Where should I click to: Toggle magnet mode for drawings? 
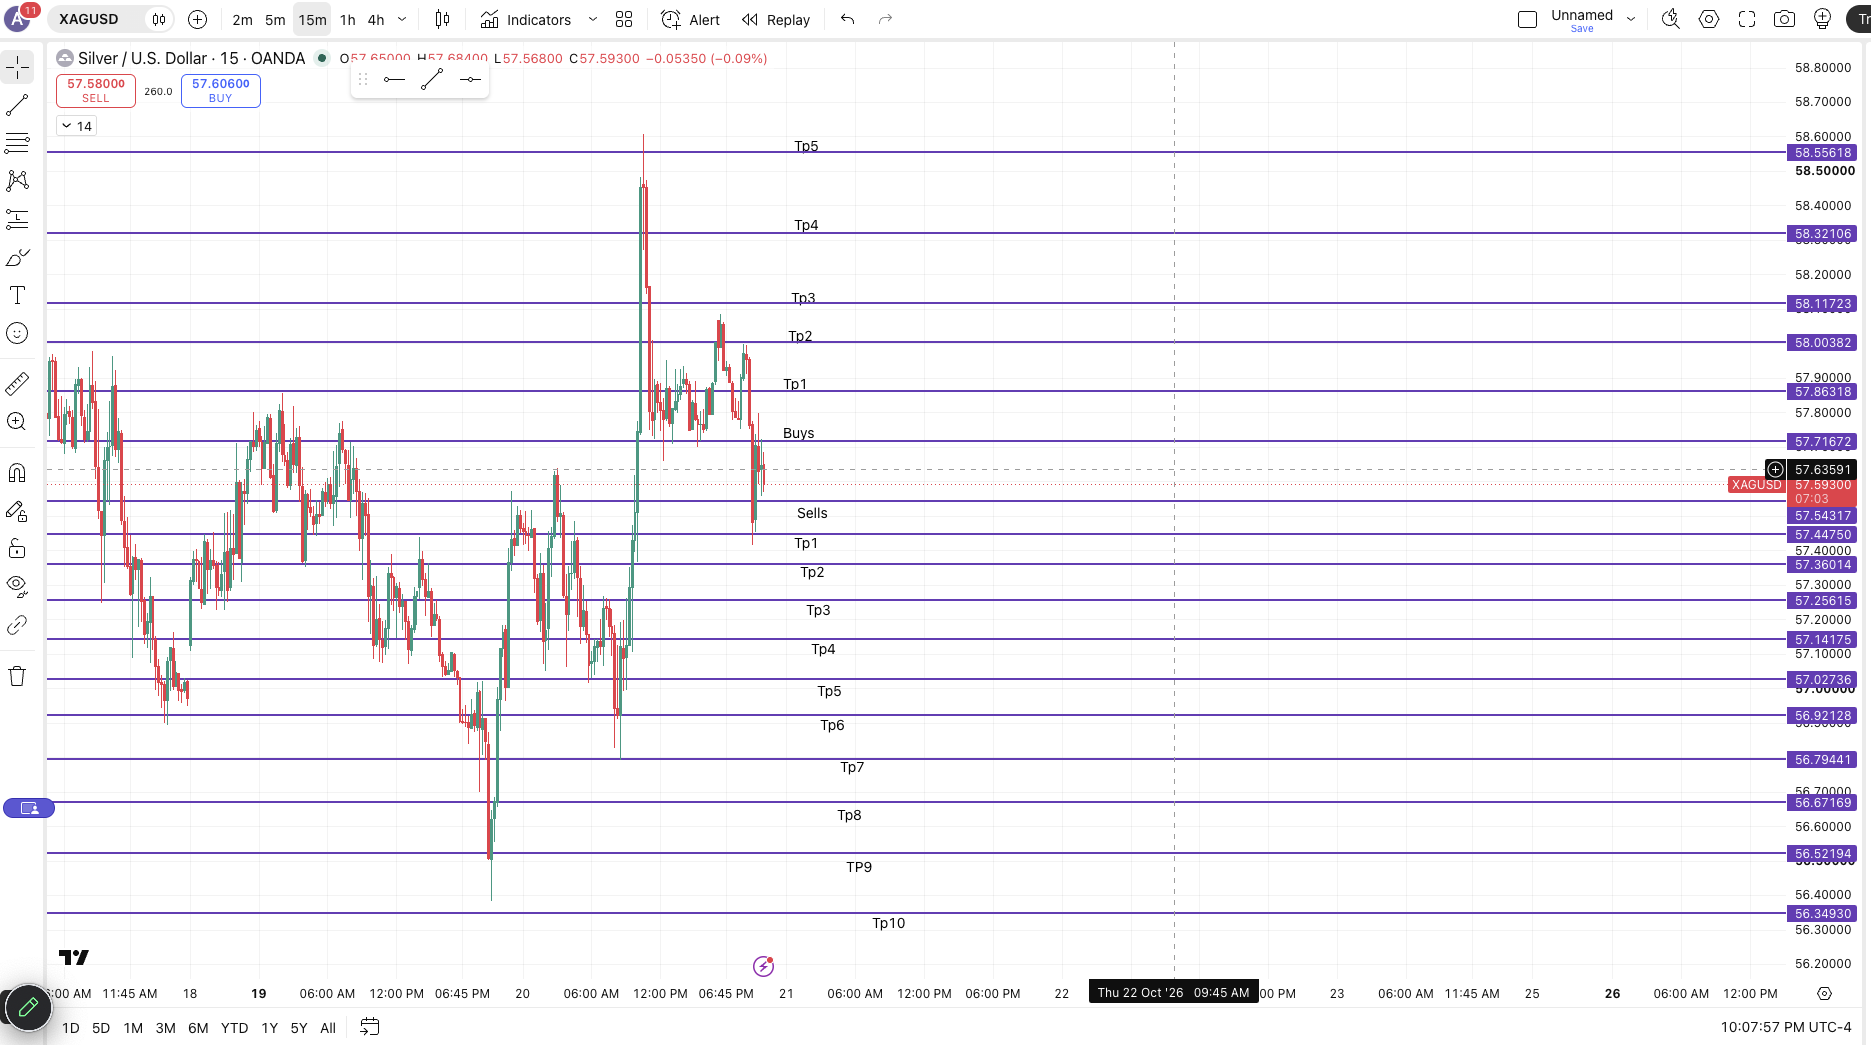pos(18,472)
